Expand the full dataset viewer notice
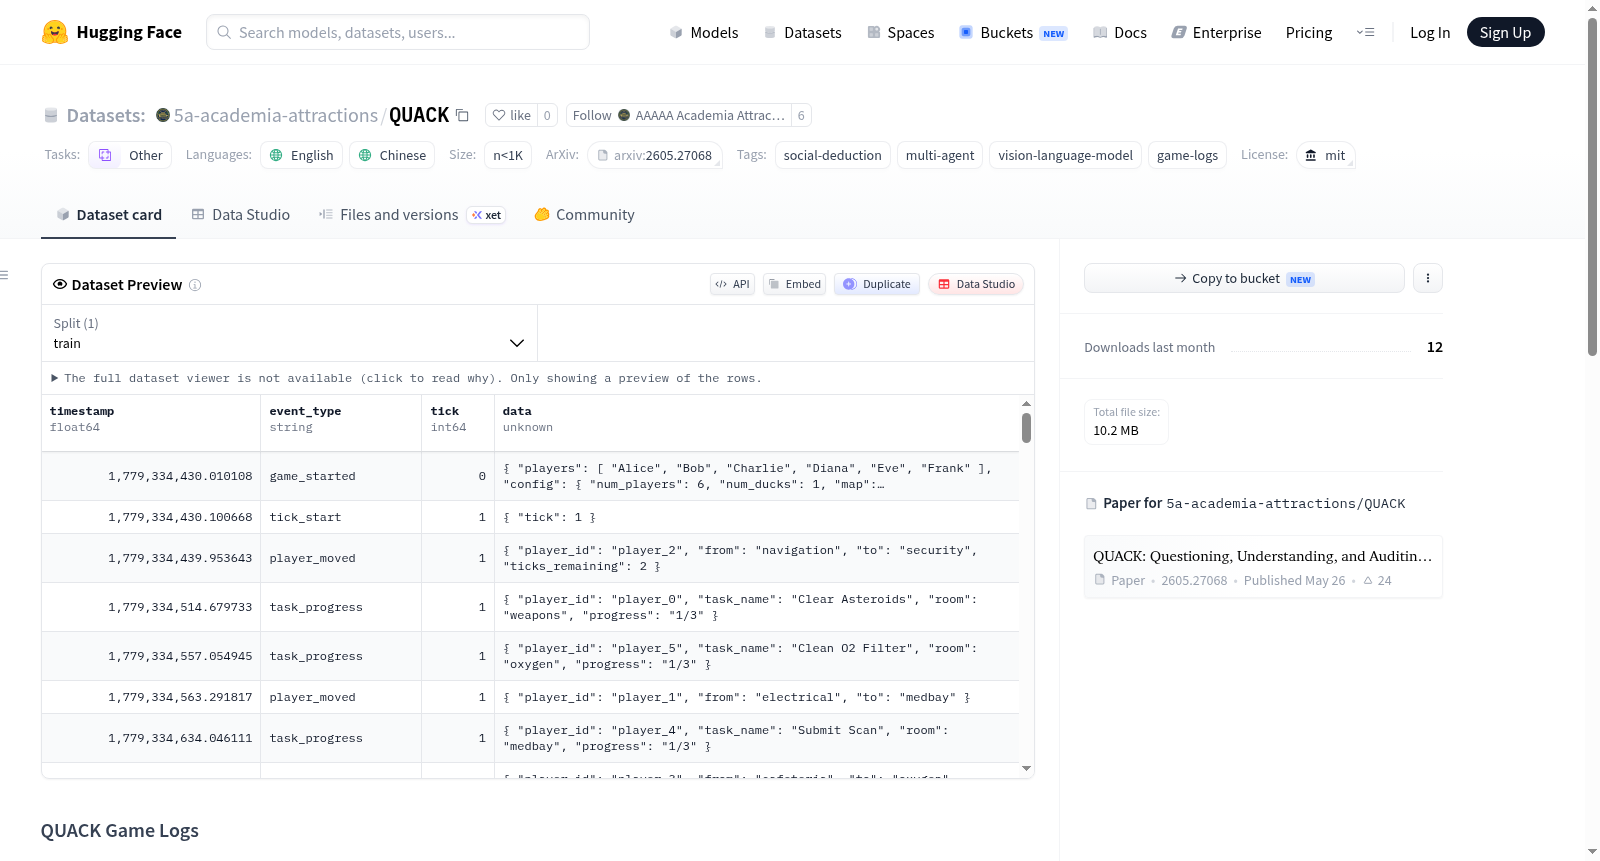1600x861 pixels. (x=407, y=378)
